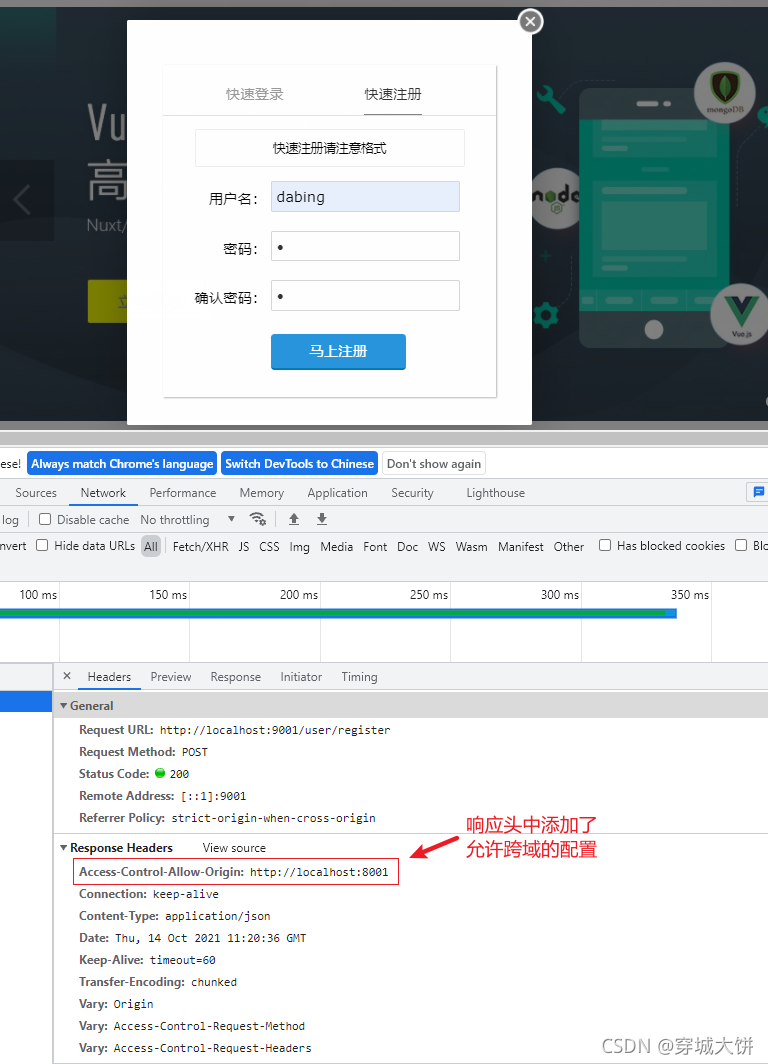This screenshot has height=1064, width=768.
Task: Switch to Performance panel
Action: click(183, 493)
